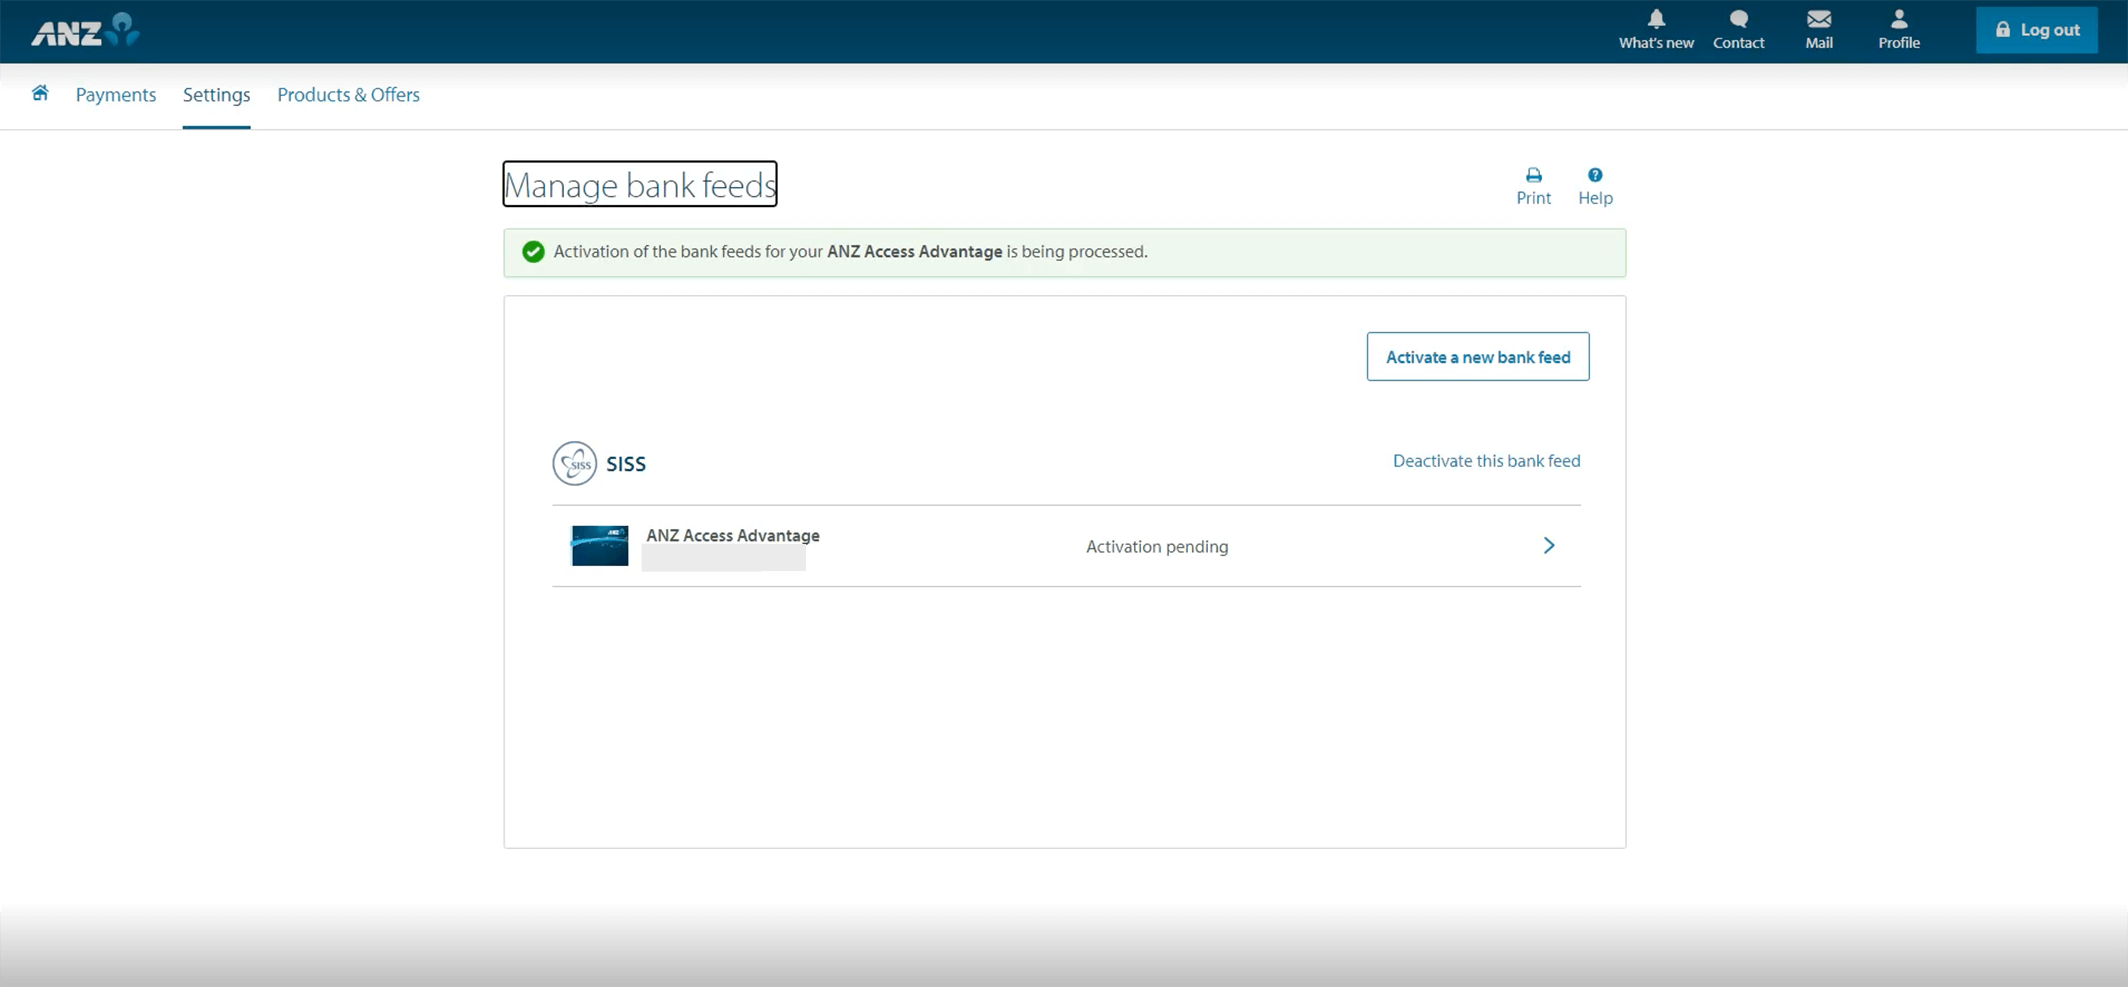Image resolution: width=2128 pixels, height=987 pixels.
Task: Click the ANZ Access Advantage account name
Action: pyautogui.click(x=733, y=536)
